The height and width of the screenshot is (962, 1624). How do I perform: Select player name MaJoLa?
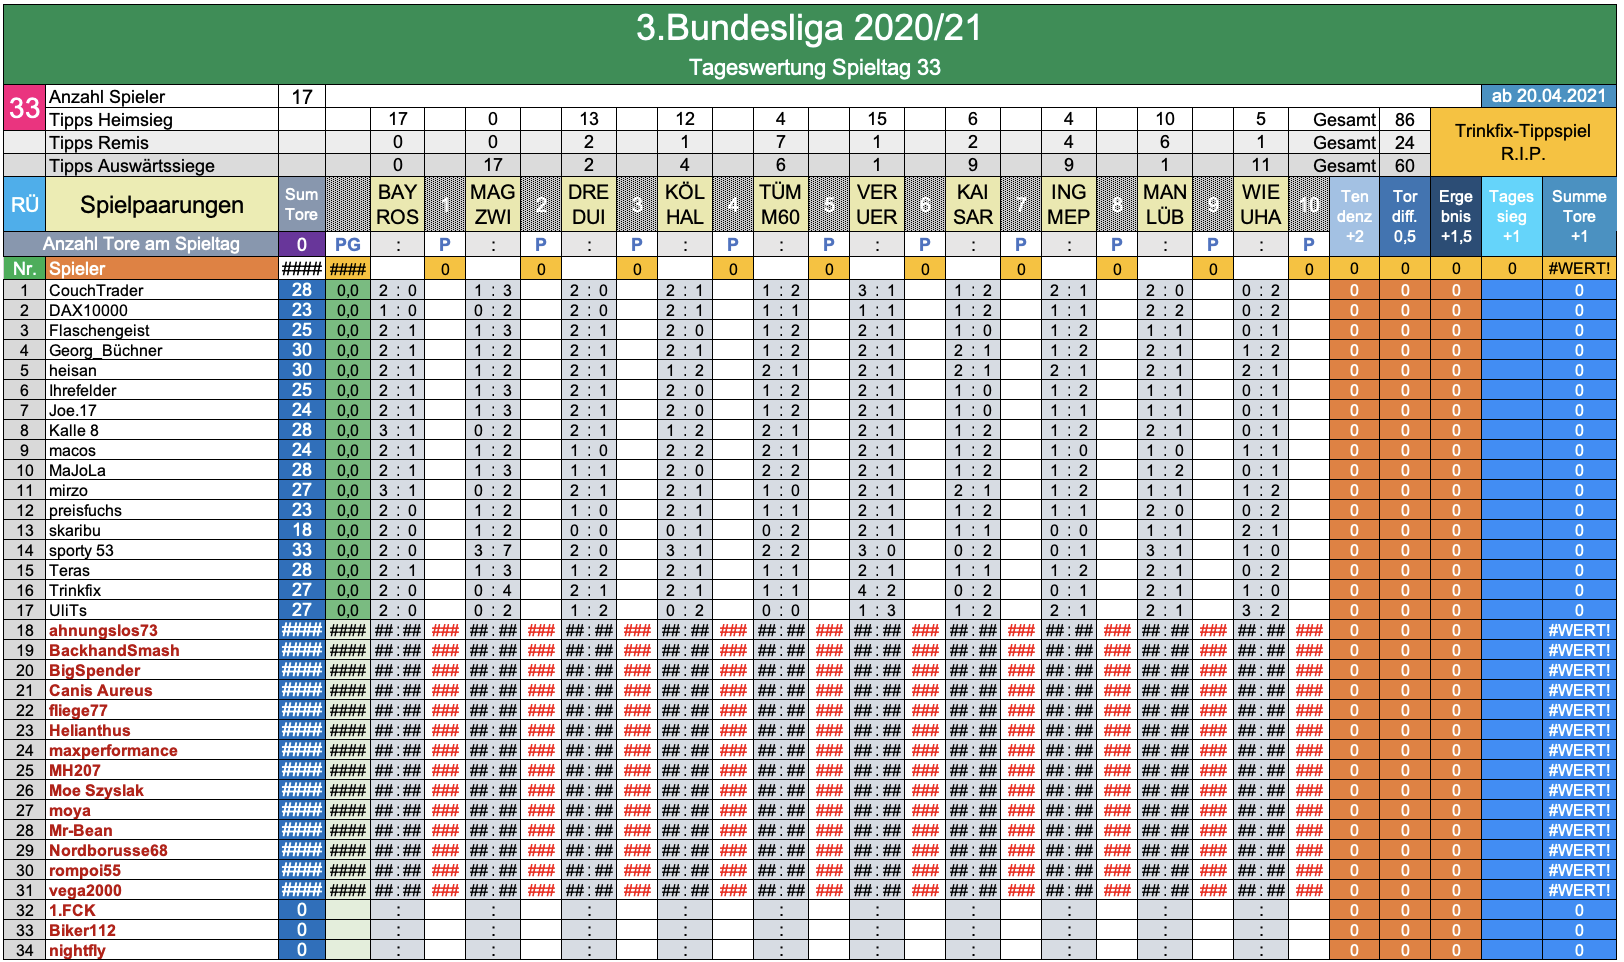[77, 470]
